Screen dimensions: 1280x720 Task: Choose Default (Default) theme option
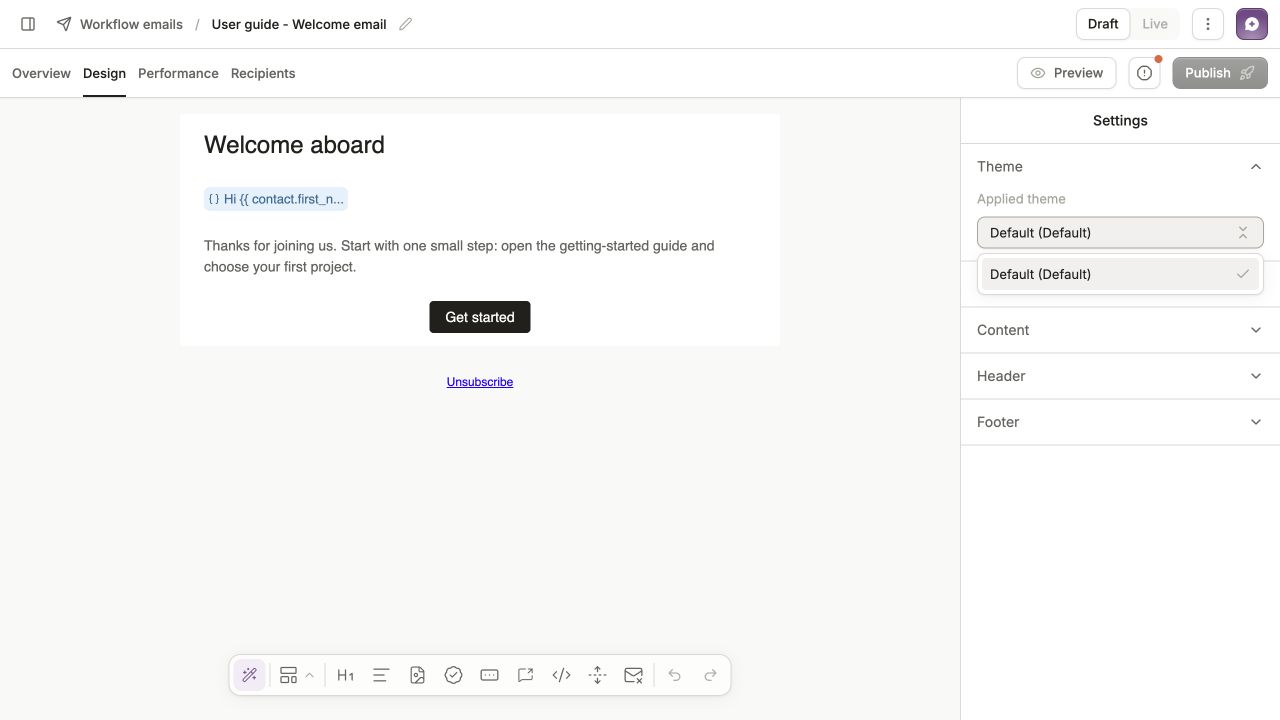pyautogui.click(x=1120, y=274)
